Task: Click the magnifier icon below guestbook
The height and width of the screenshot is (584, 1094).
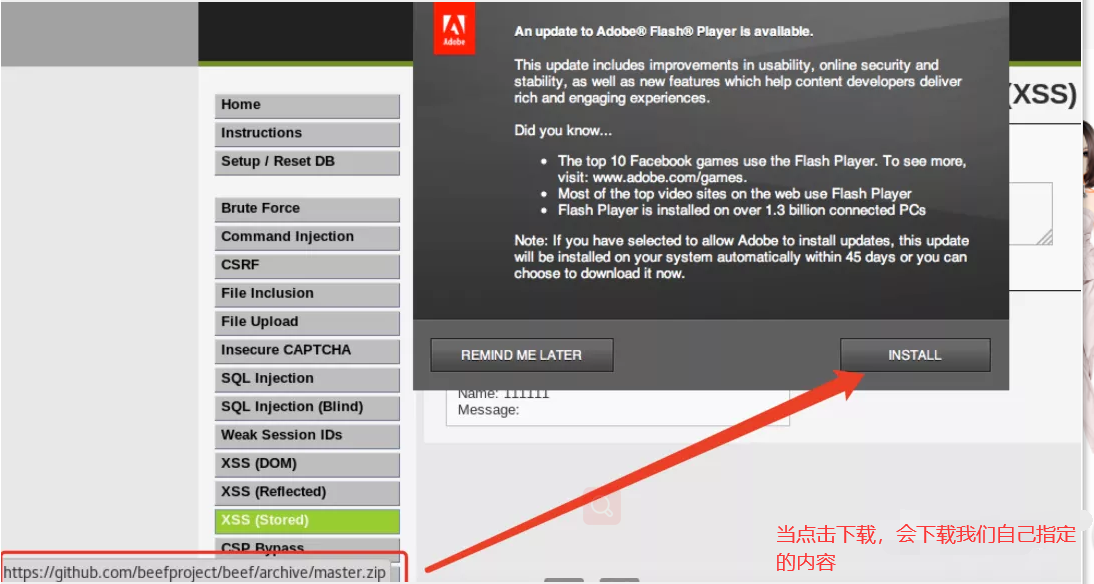Action: (x=602, y=506)
